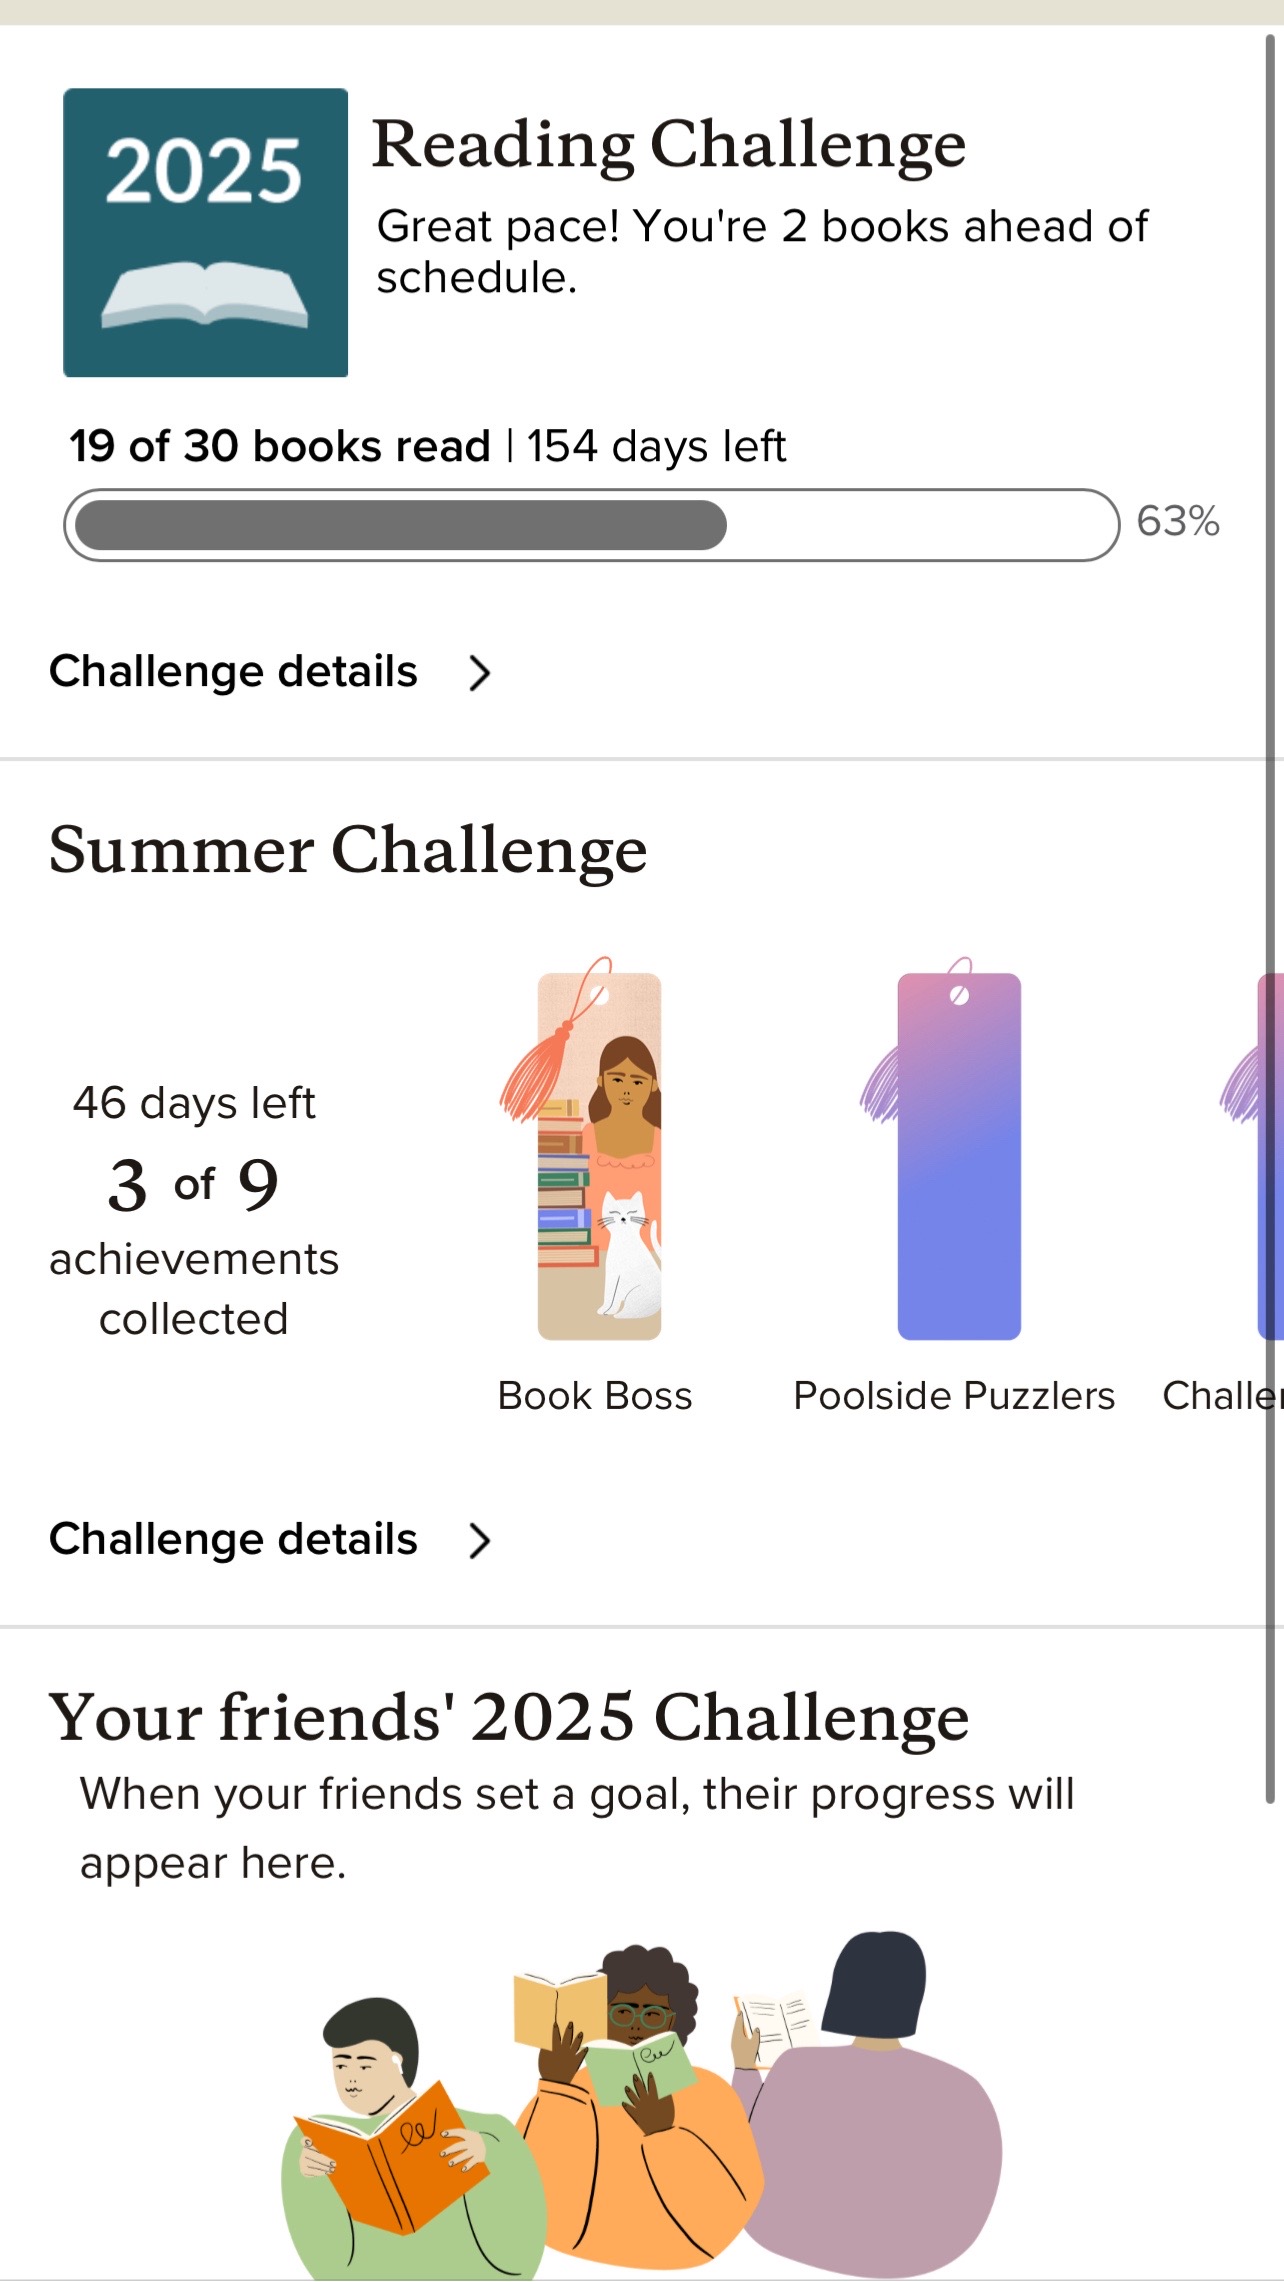Tap the Summer Challenge heading
The height and width of the screenshot is (2282, 1284).
[348, 851]
